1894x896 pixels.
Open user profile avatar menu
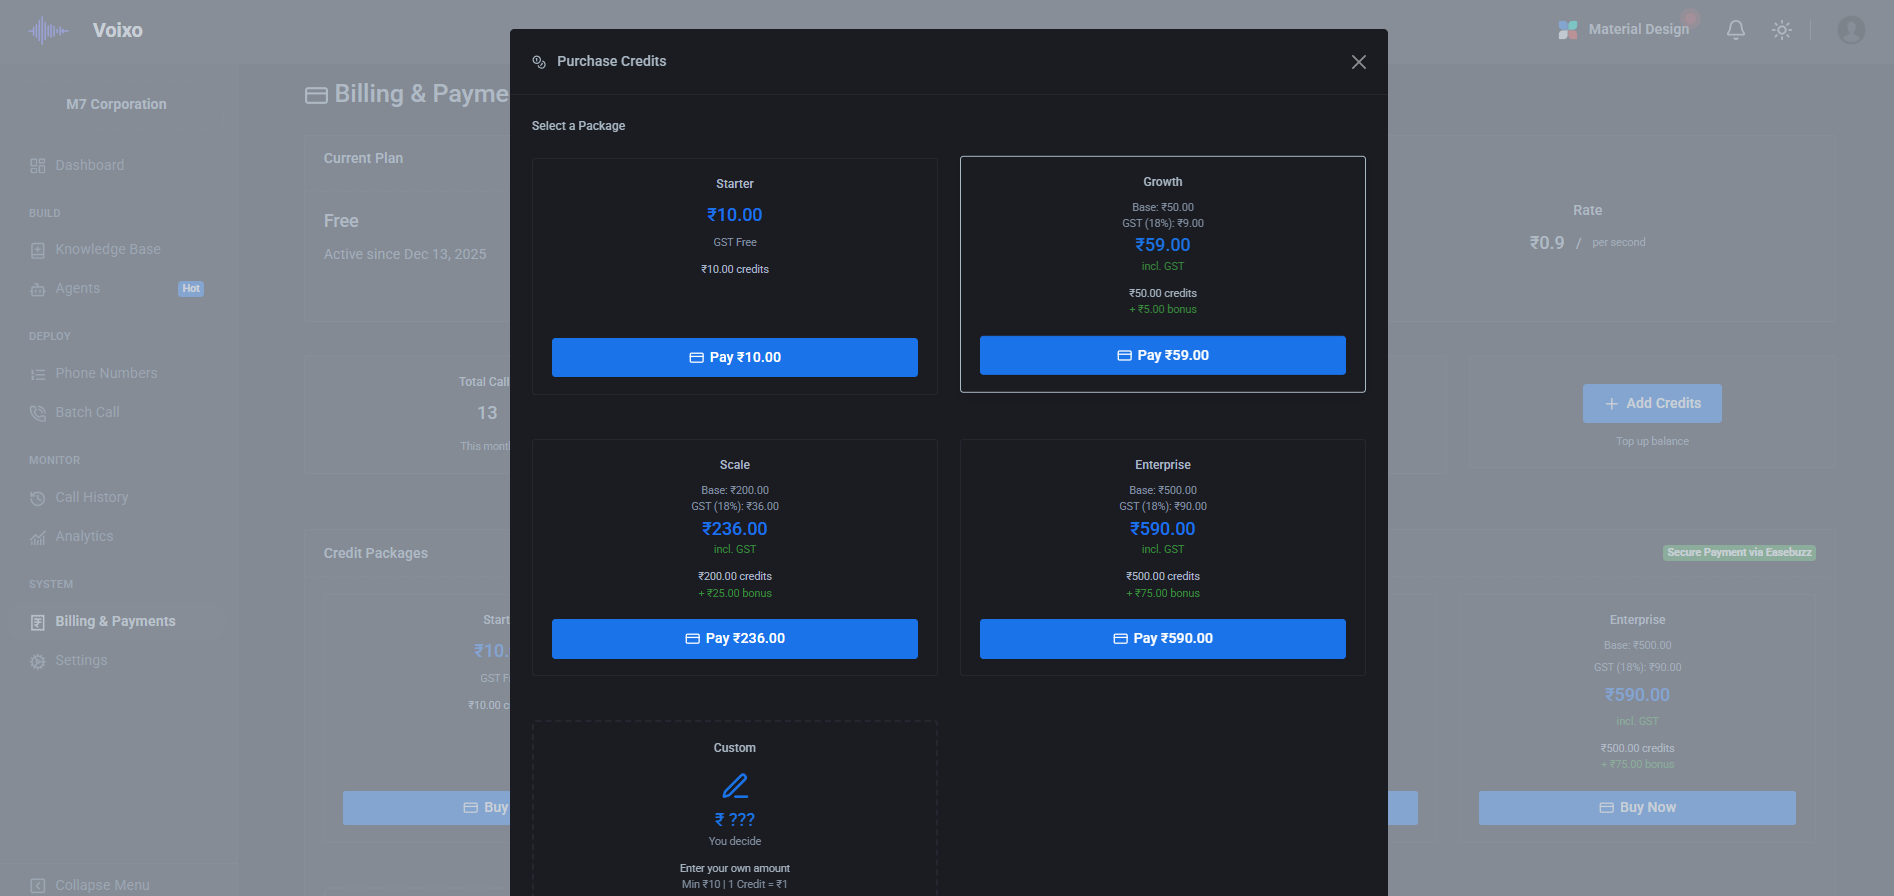(1851, 30)
